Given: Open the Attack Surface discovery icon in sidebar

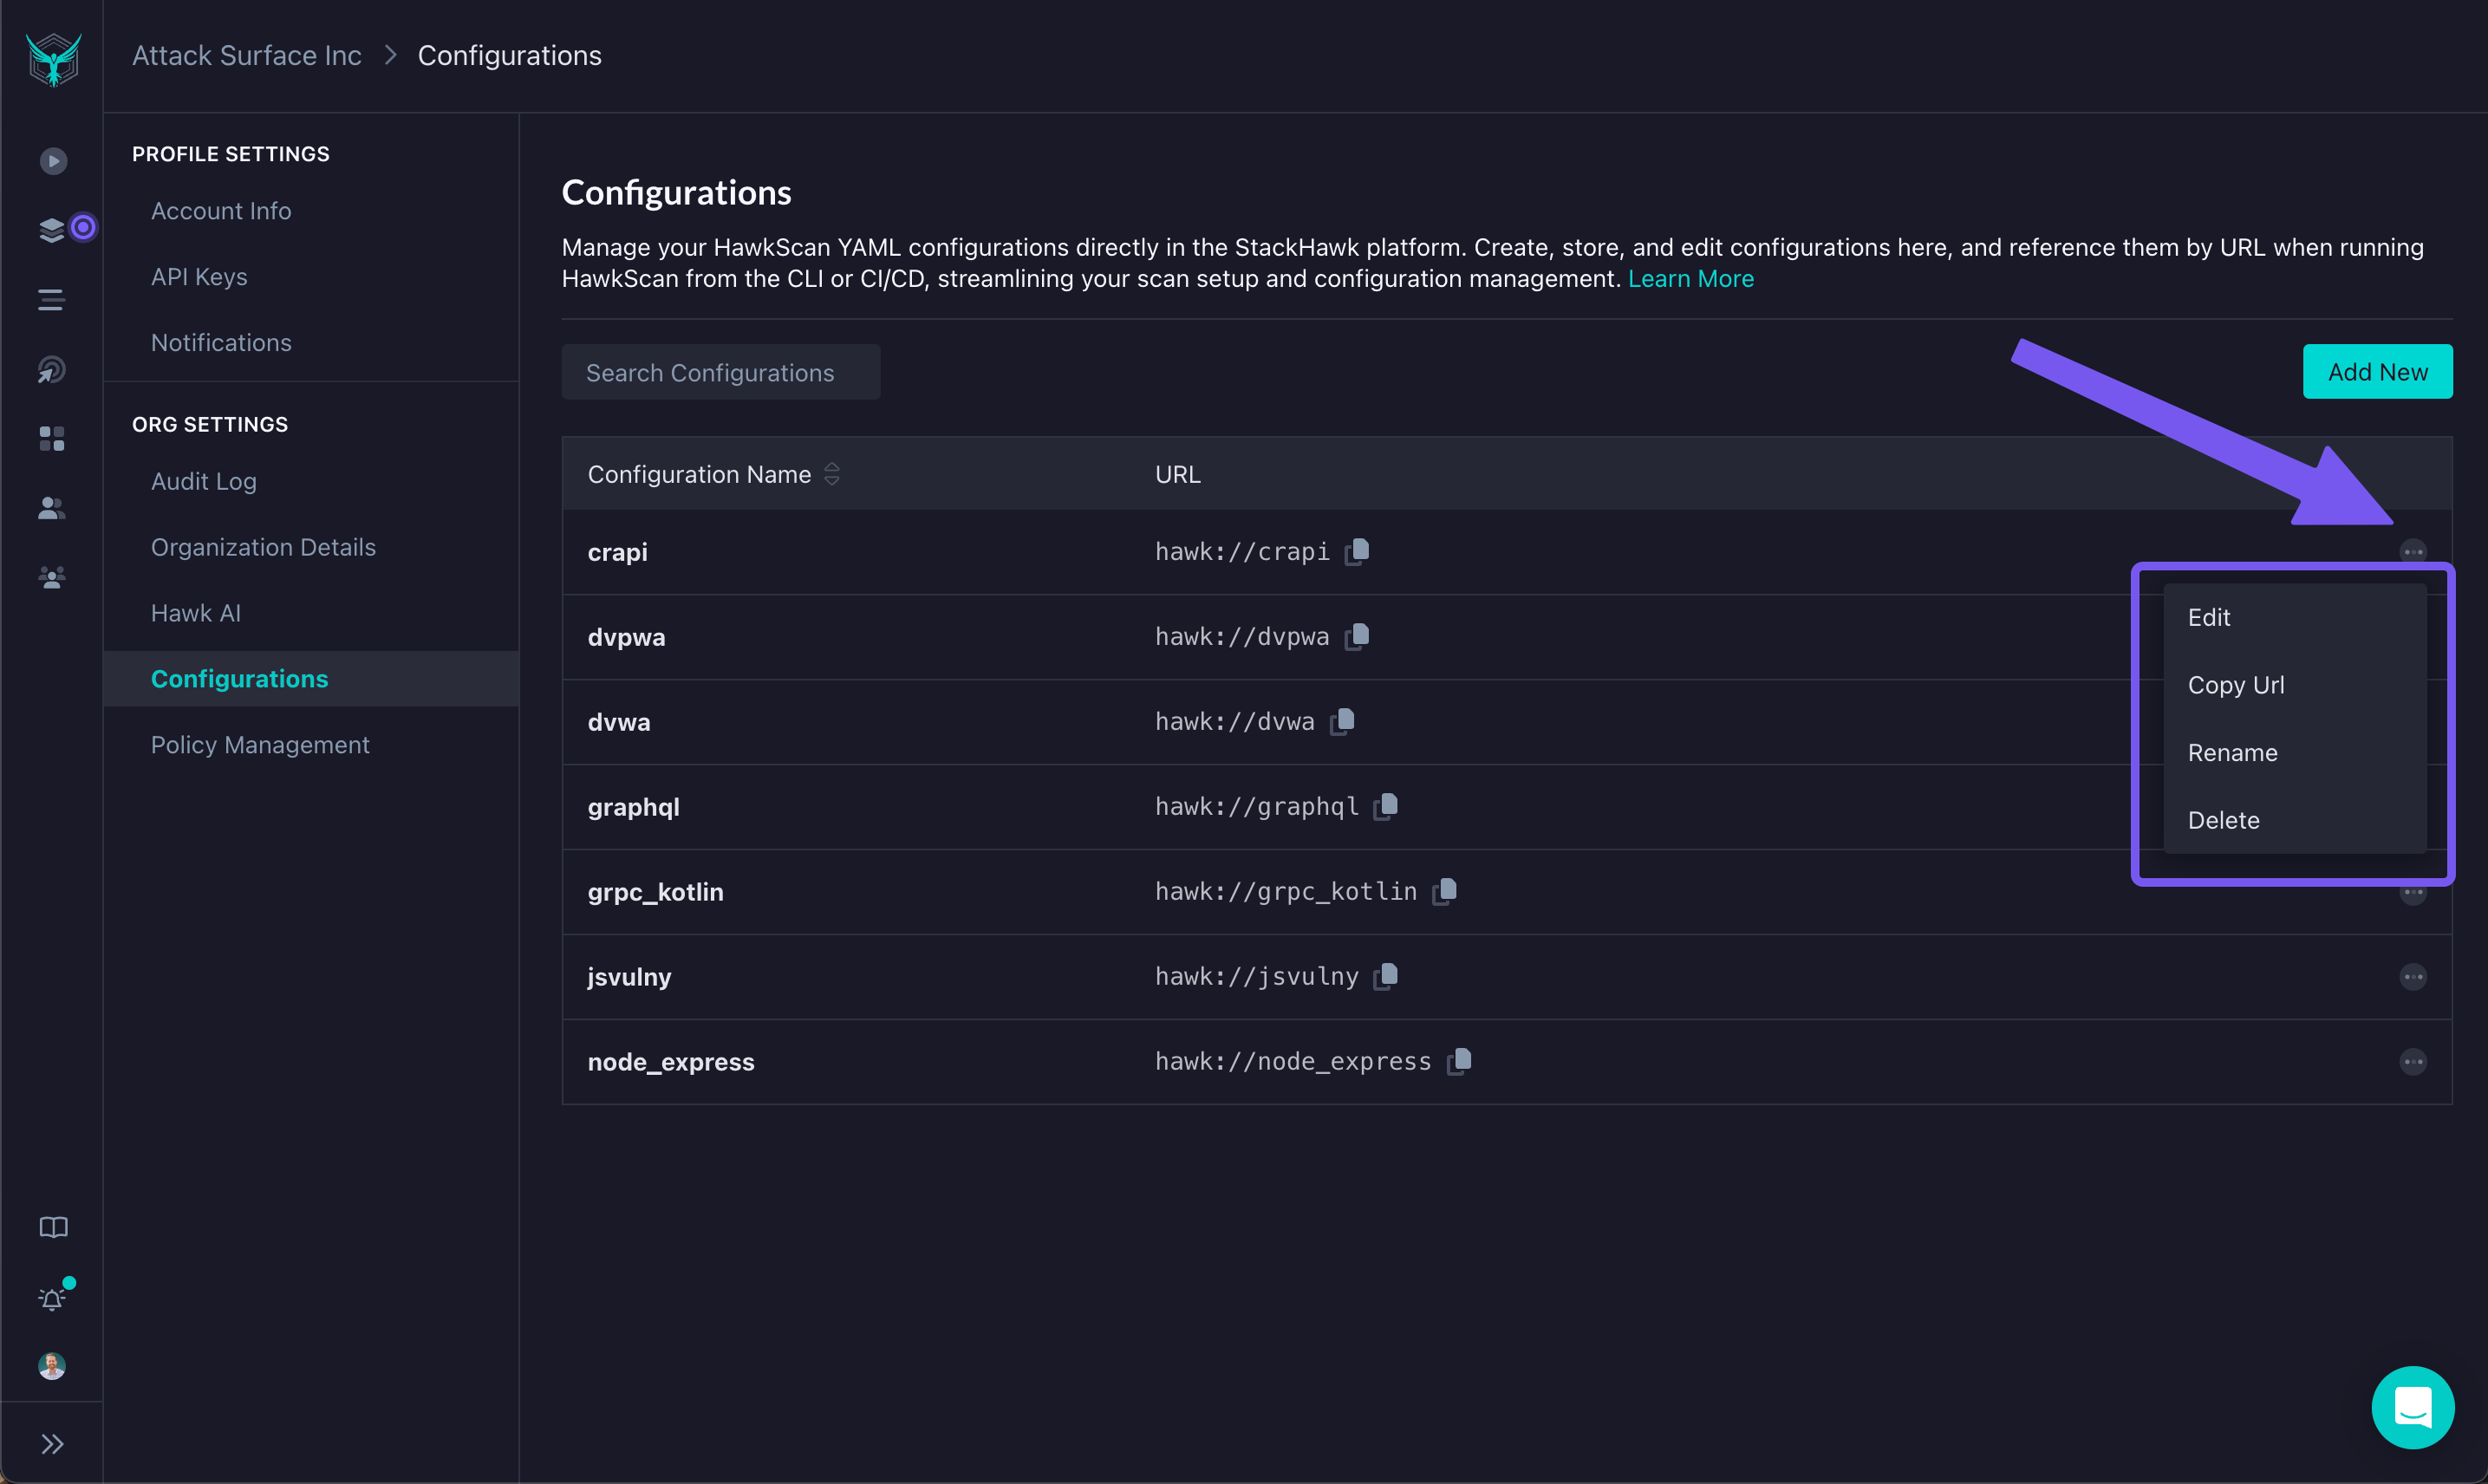Looking at the screenshot, I should click(52, 368).
